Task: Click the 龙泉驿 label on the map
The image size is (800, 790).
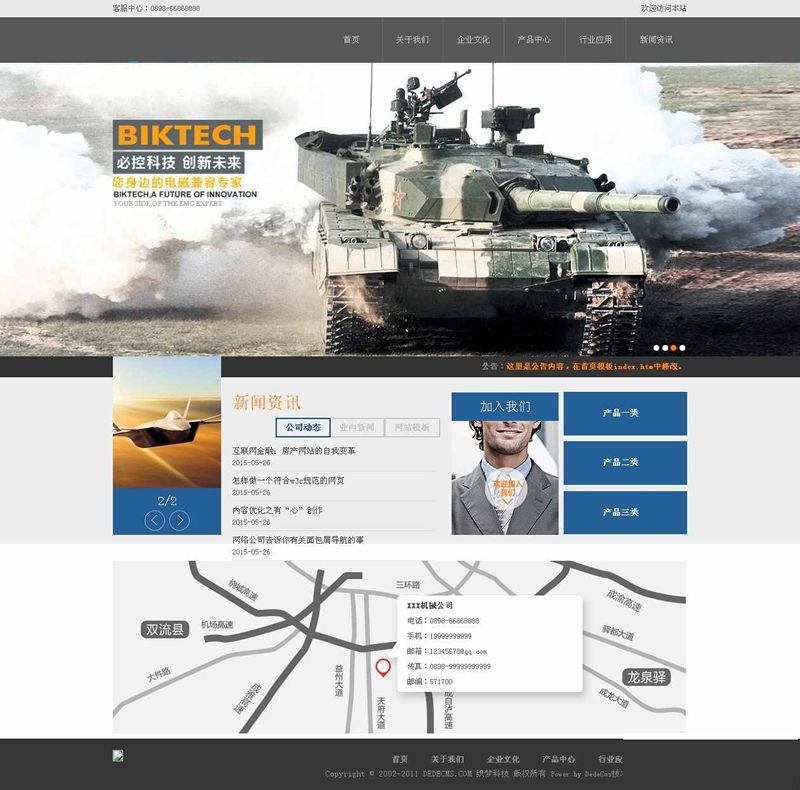Action: [646, 677]
